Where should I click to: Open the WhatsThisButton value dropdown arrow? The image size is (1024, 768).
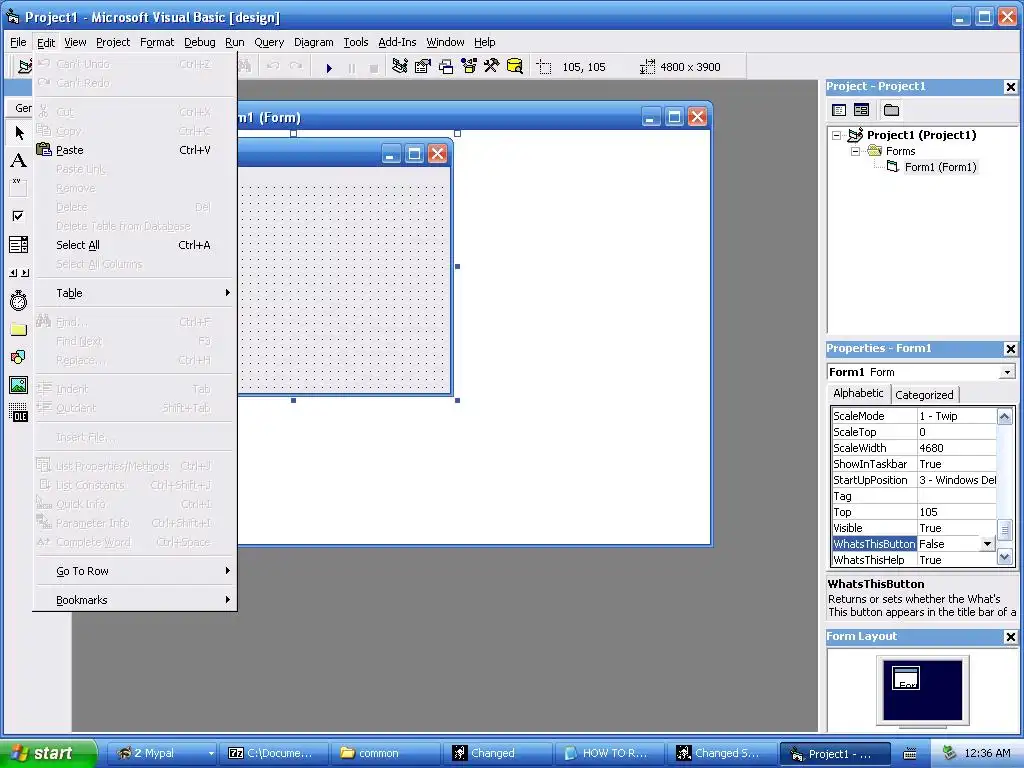pos(987,544)
